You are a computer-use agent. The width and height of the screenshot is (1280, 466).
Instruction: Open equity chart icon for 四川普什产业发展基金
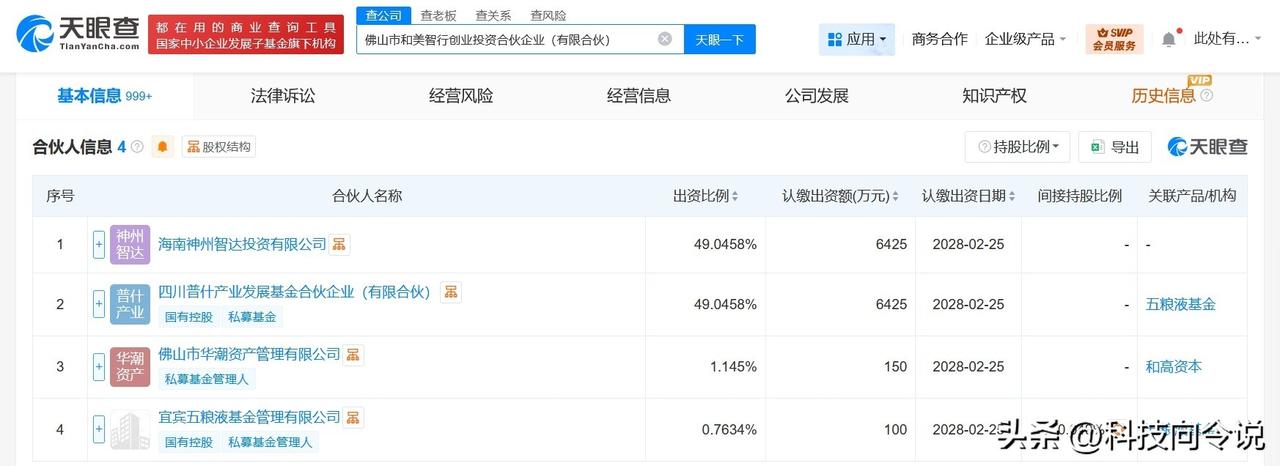click(450, 292)
